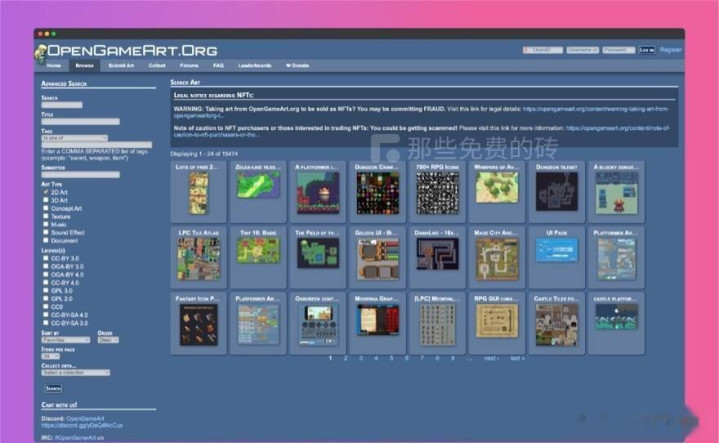Open the Leaderboards tab
Viewport: 719px width, 443px height.
tap(254, 66)
